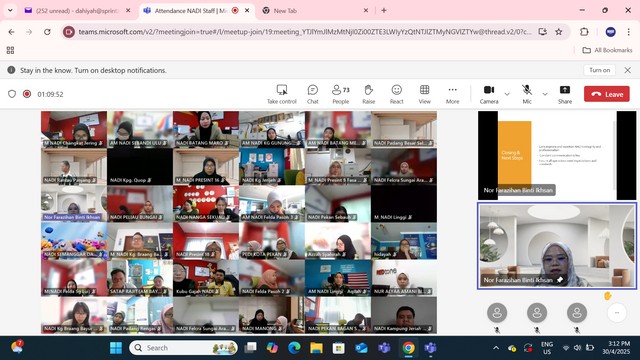Viewport: 640px width, 360px height.
Task: Switch to the New Tab tab
Action: 314,11
